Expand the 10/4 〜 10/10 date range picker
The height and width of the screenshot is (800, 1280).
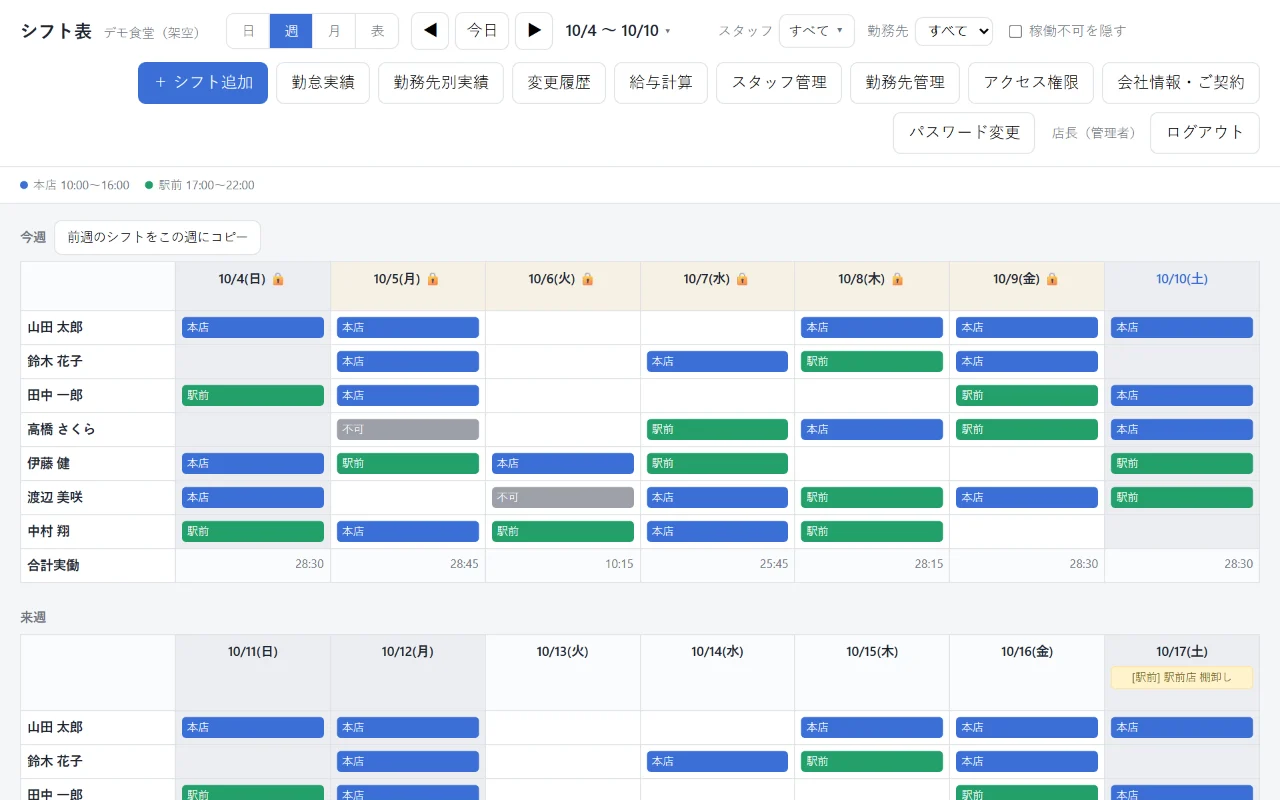(618, 31)
